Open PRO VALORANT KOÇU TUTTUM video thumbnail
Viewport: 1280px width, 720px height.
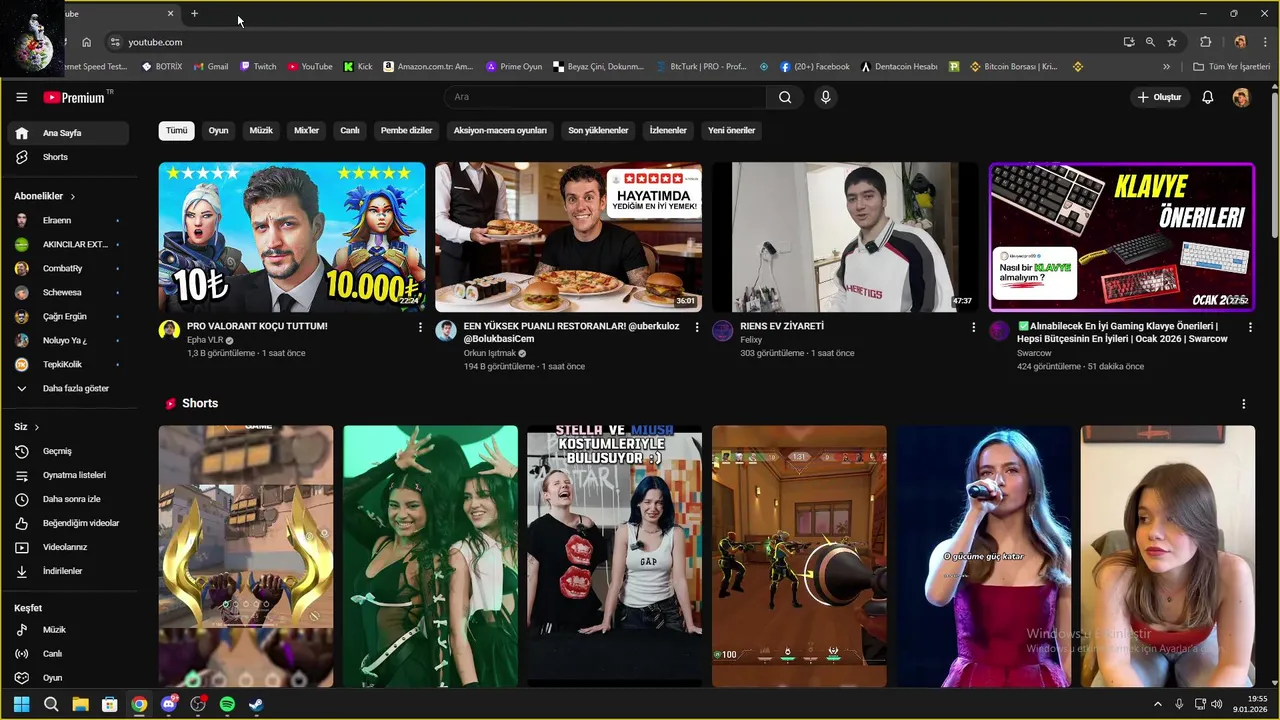pos(292,237)
